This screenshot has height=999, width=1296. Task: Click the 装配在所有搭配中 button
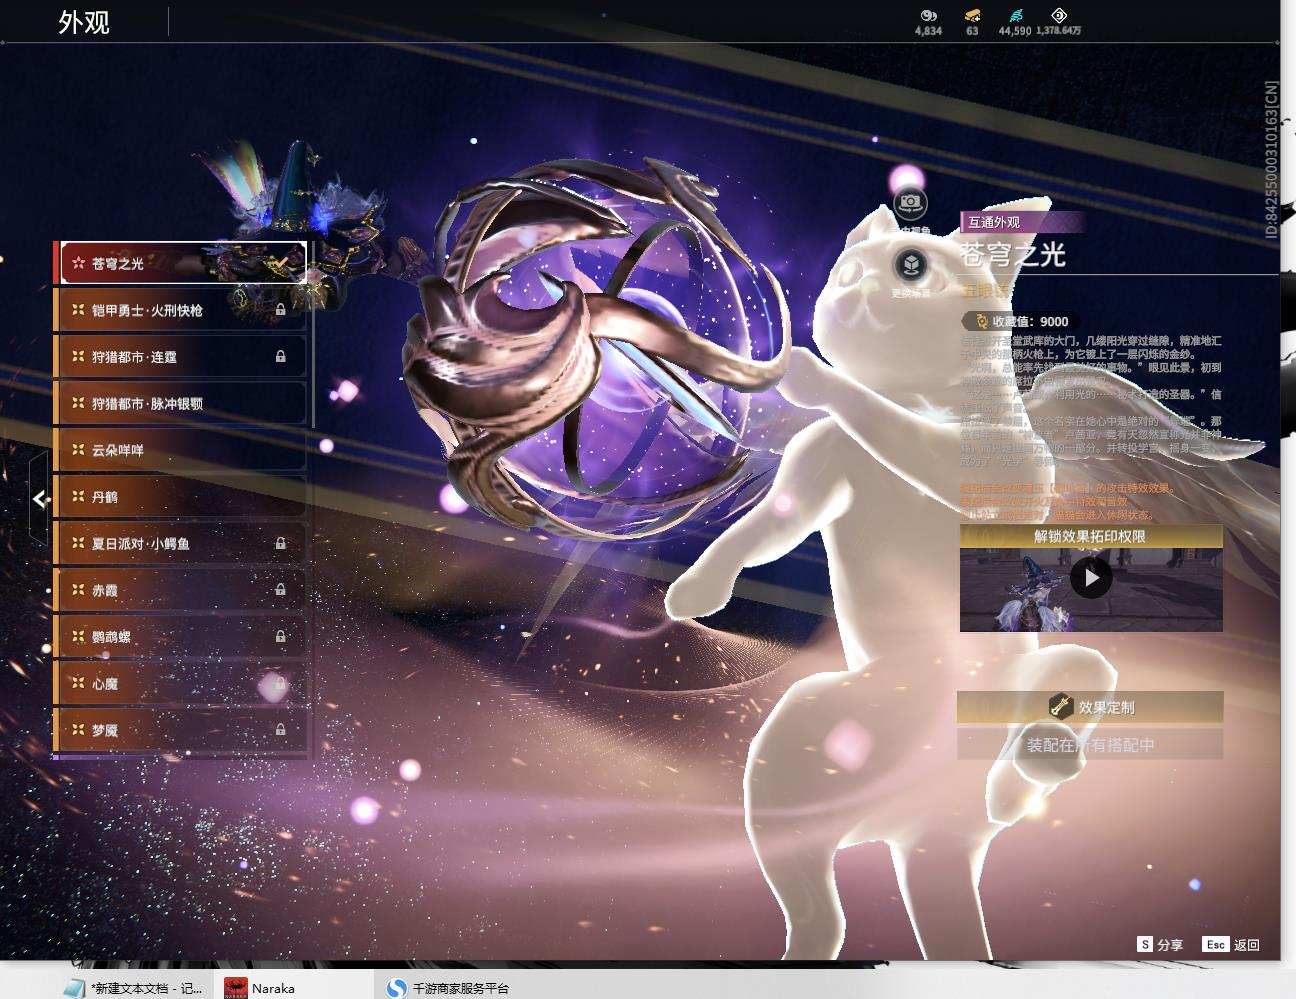point(1090,745)
